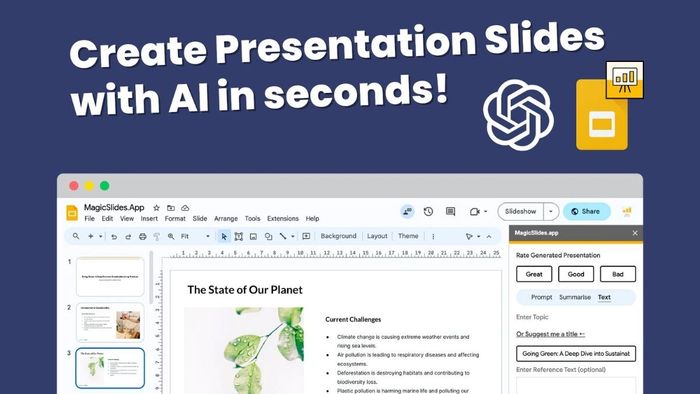Print the presentation

pos(142,236)
